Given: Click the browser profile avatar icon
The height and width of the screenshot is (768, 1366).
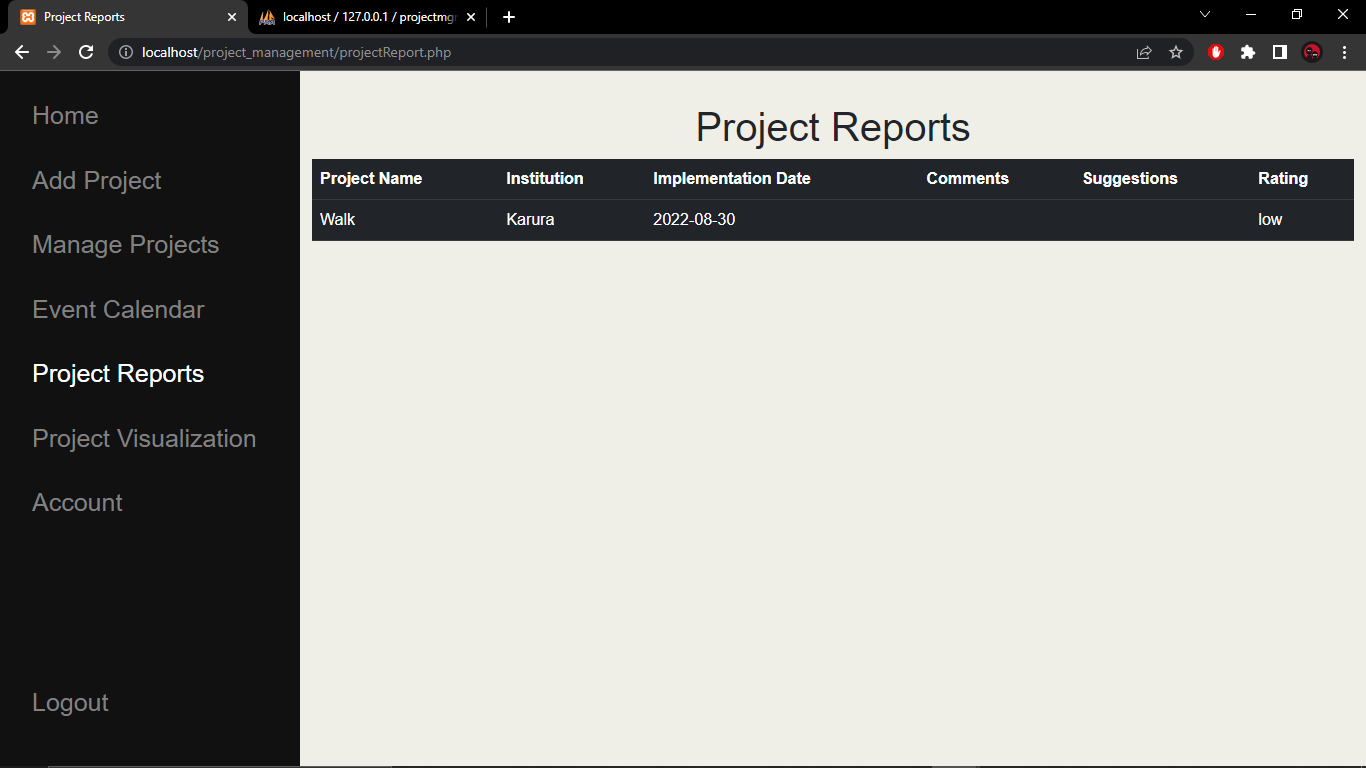Looking at the screenshot, I should coord(1311,52).
